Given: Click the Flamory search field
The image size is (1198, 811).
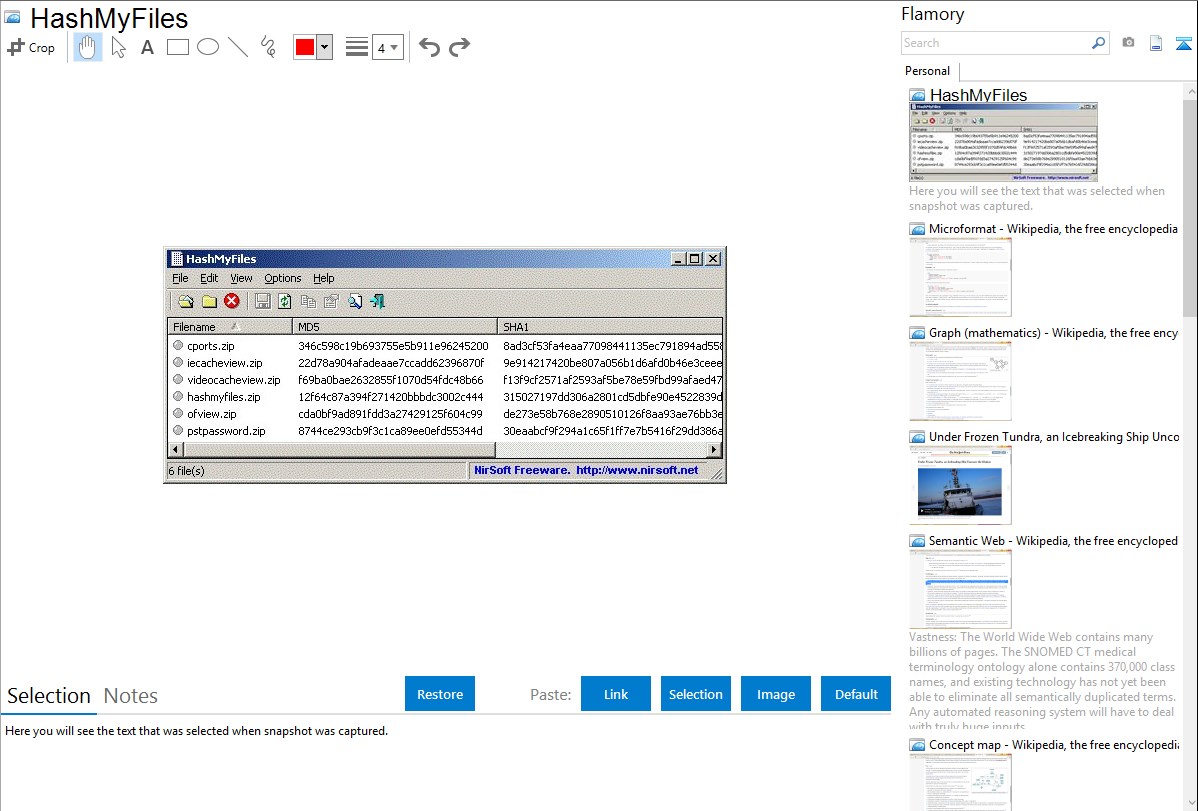Looking at the screenshot, I should click(995, 43).
